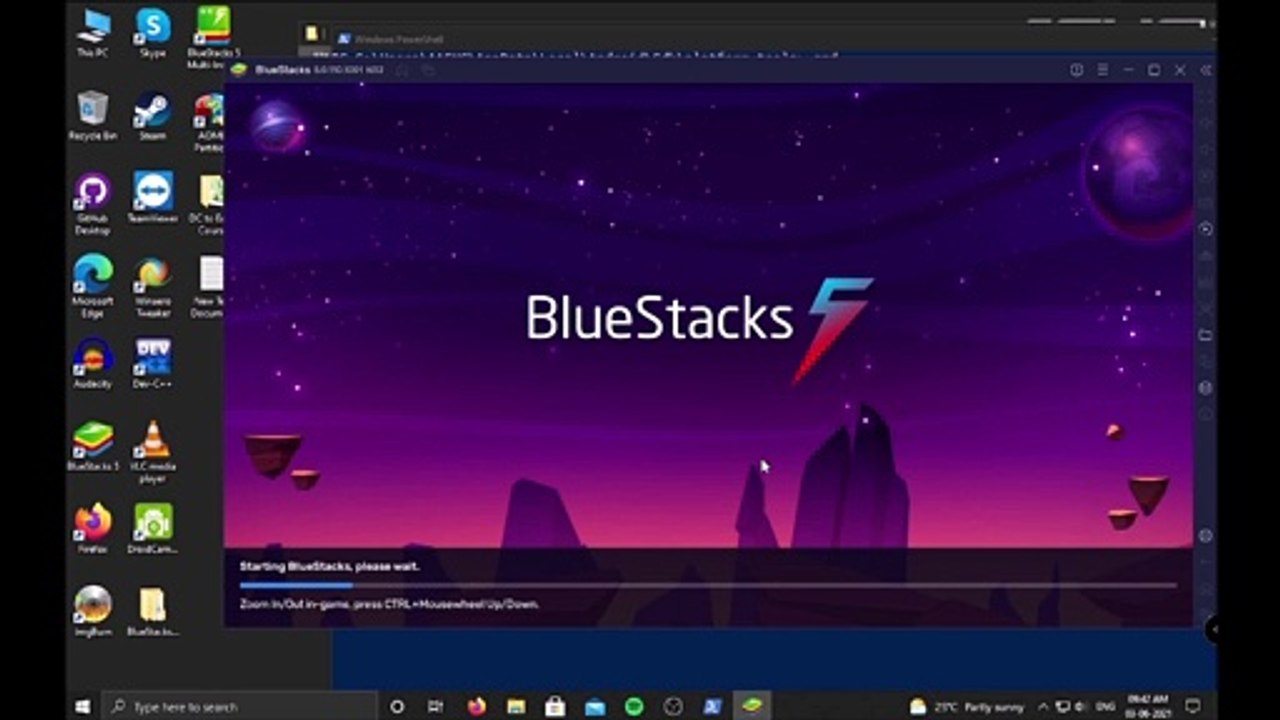Viewport: 1280px width, 720px height.
Task: Select the Skype desktop shortcut
Action: pyautogui.click(x=153, y=33)
